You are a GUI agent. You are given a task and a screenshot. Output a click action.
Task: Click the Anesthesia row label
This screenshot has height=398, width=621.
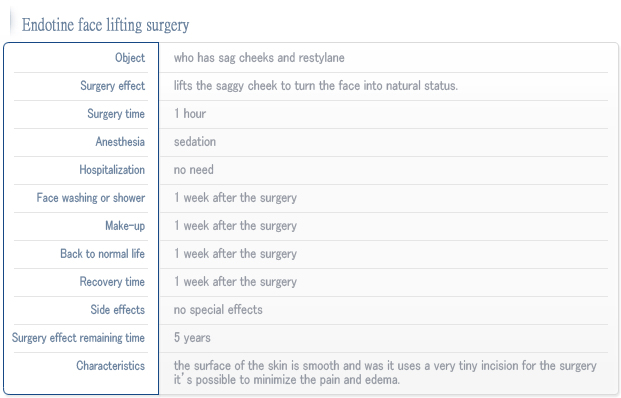(x=120, y=142)
